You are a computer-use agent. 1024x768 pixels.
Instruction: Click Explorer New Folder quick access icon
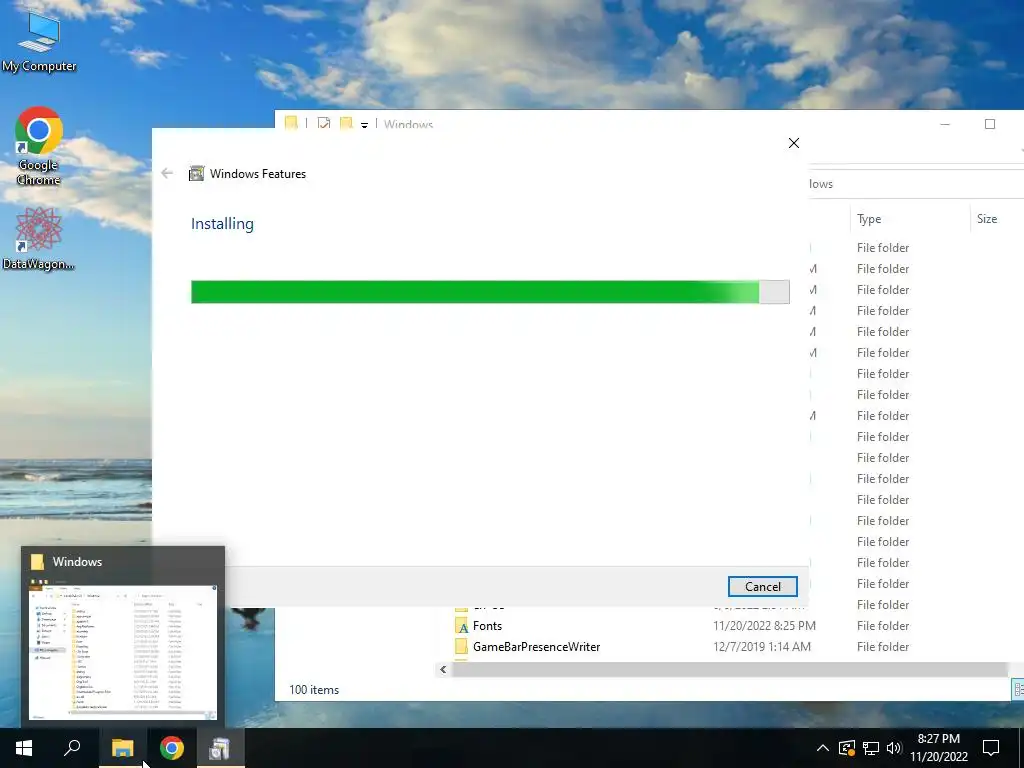pyautogui.click(x=346, y=123)
